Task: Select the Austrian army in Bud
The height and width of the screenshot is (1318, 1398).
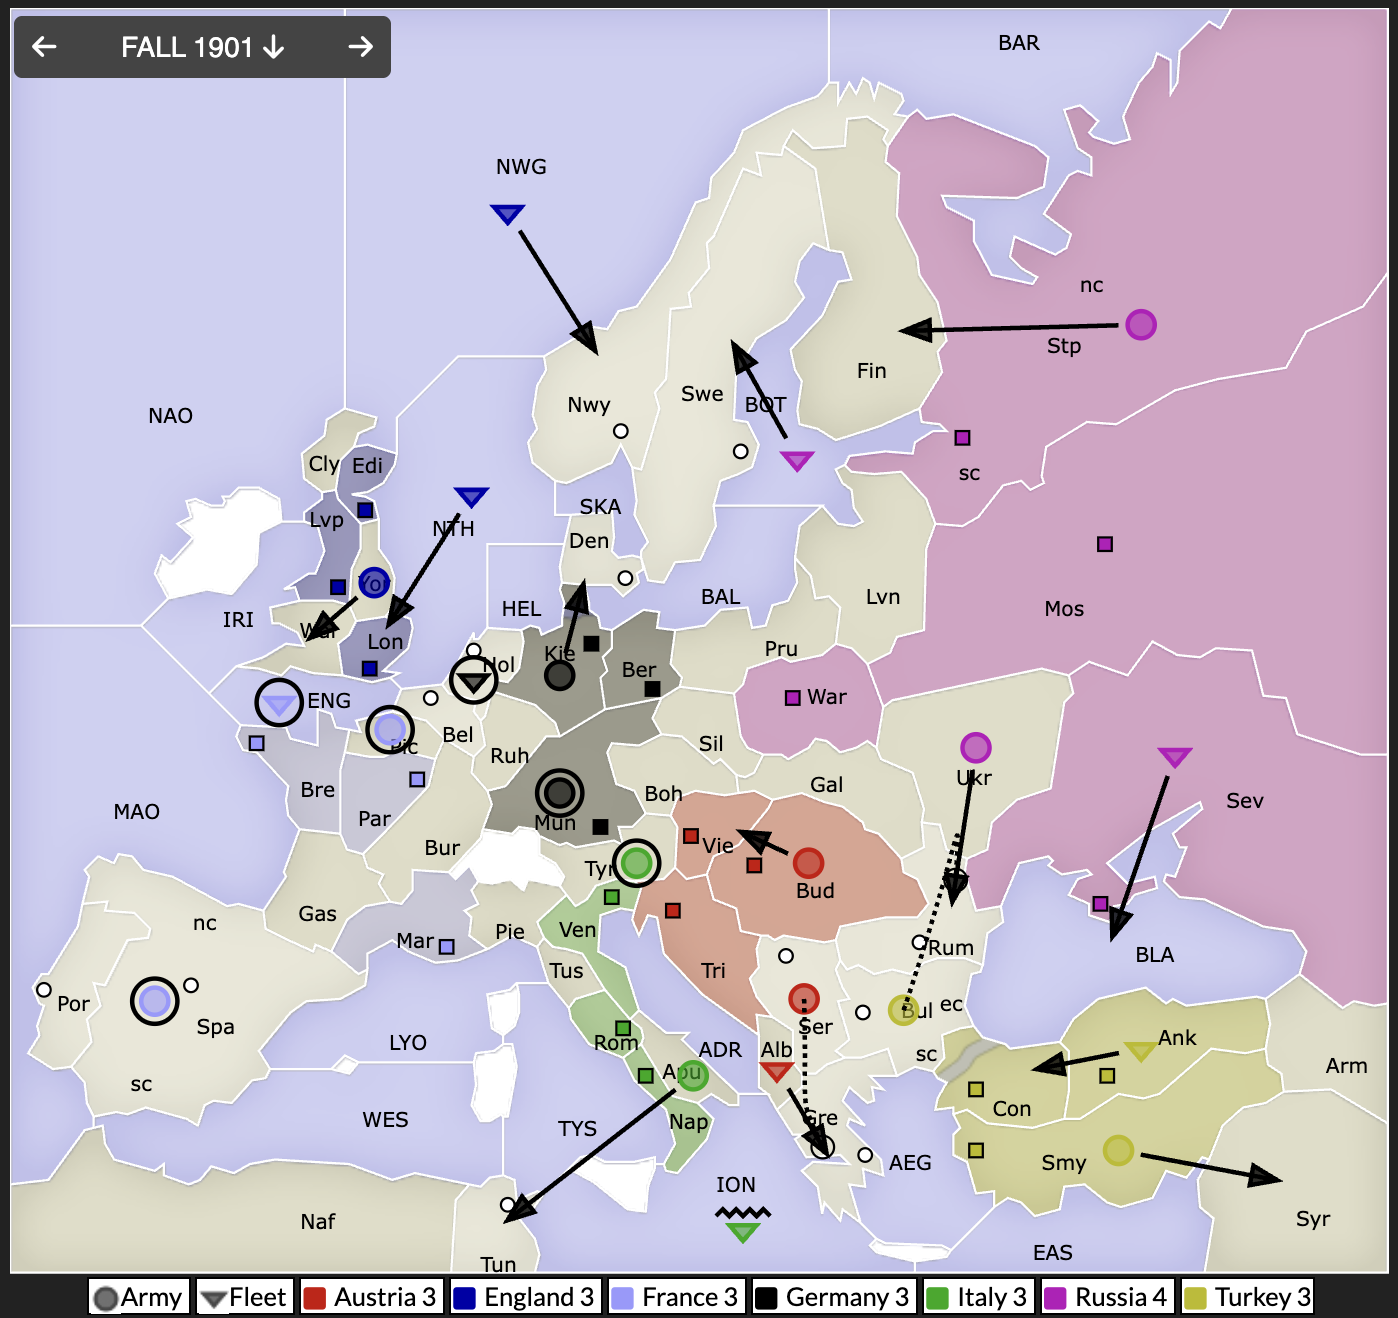Action: tap(808, 862)
